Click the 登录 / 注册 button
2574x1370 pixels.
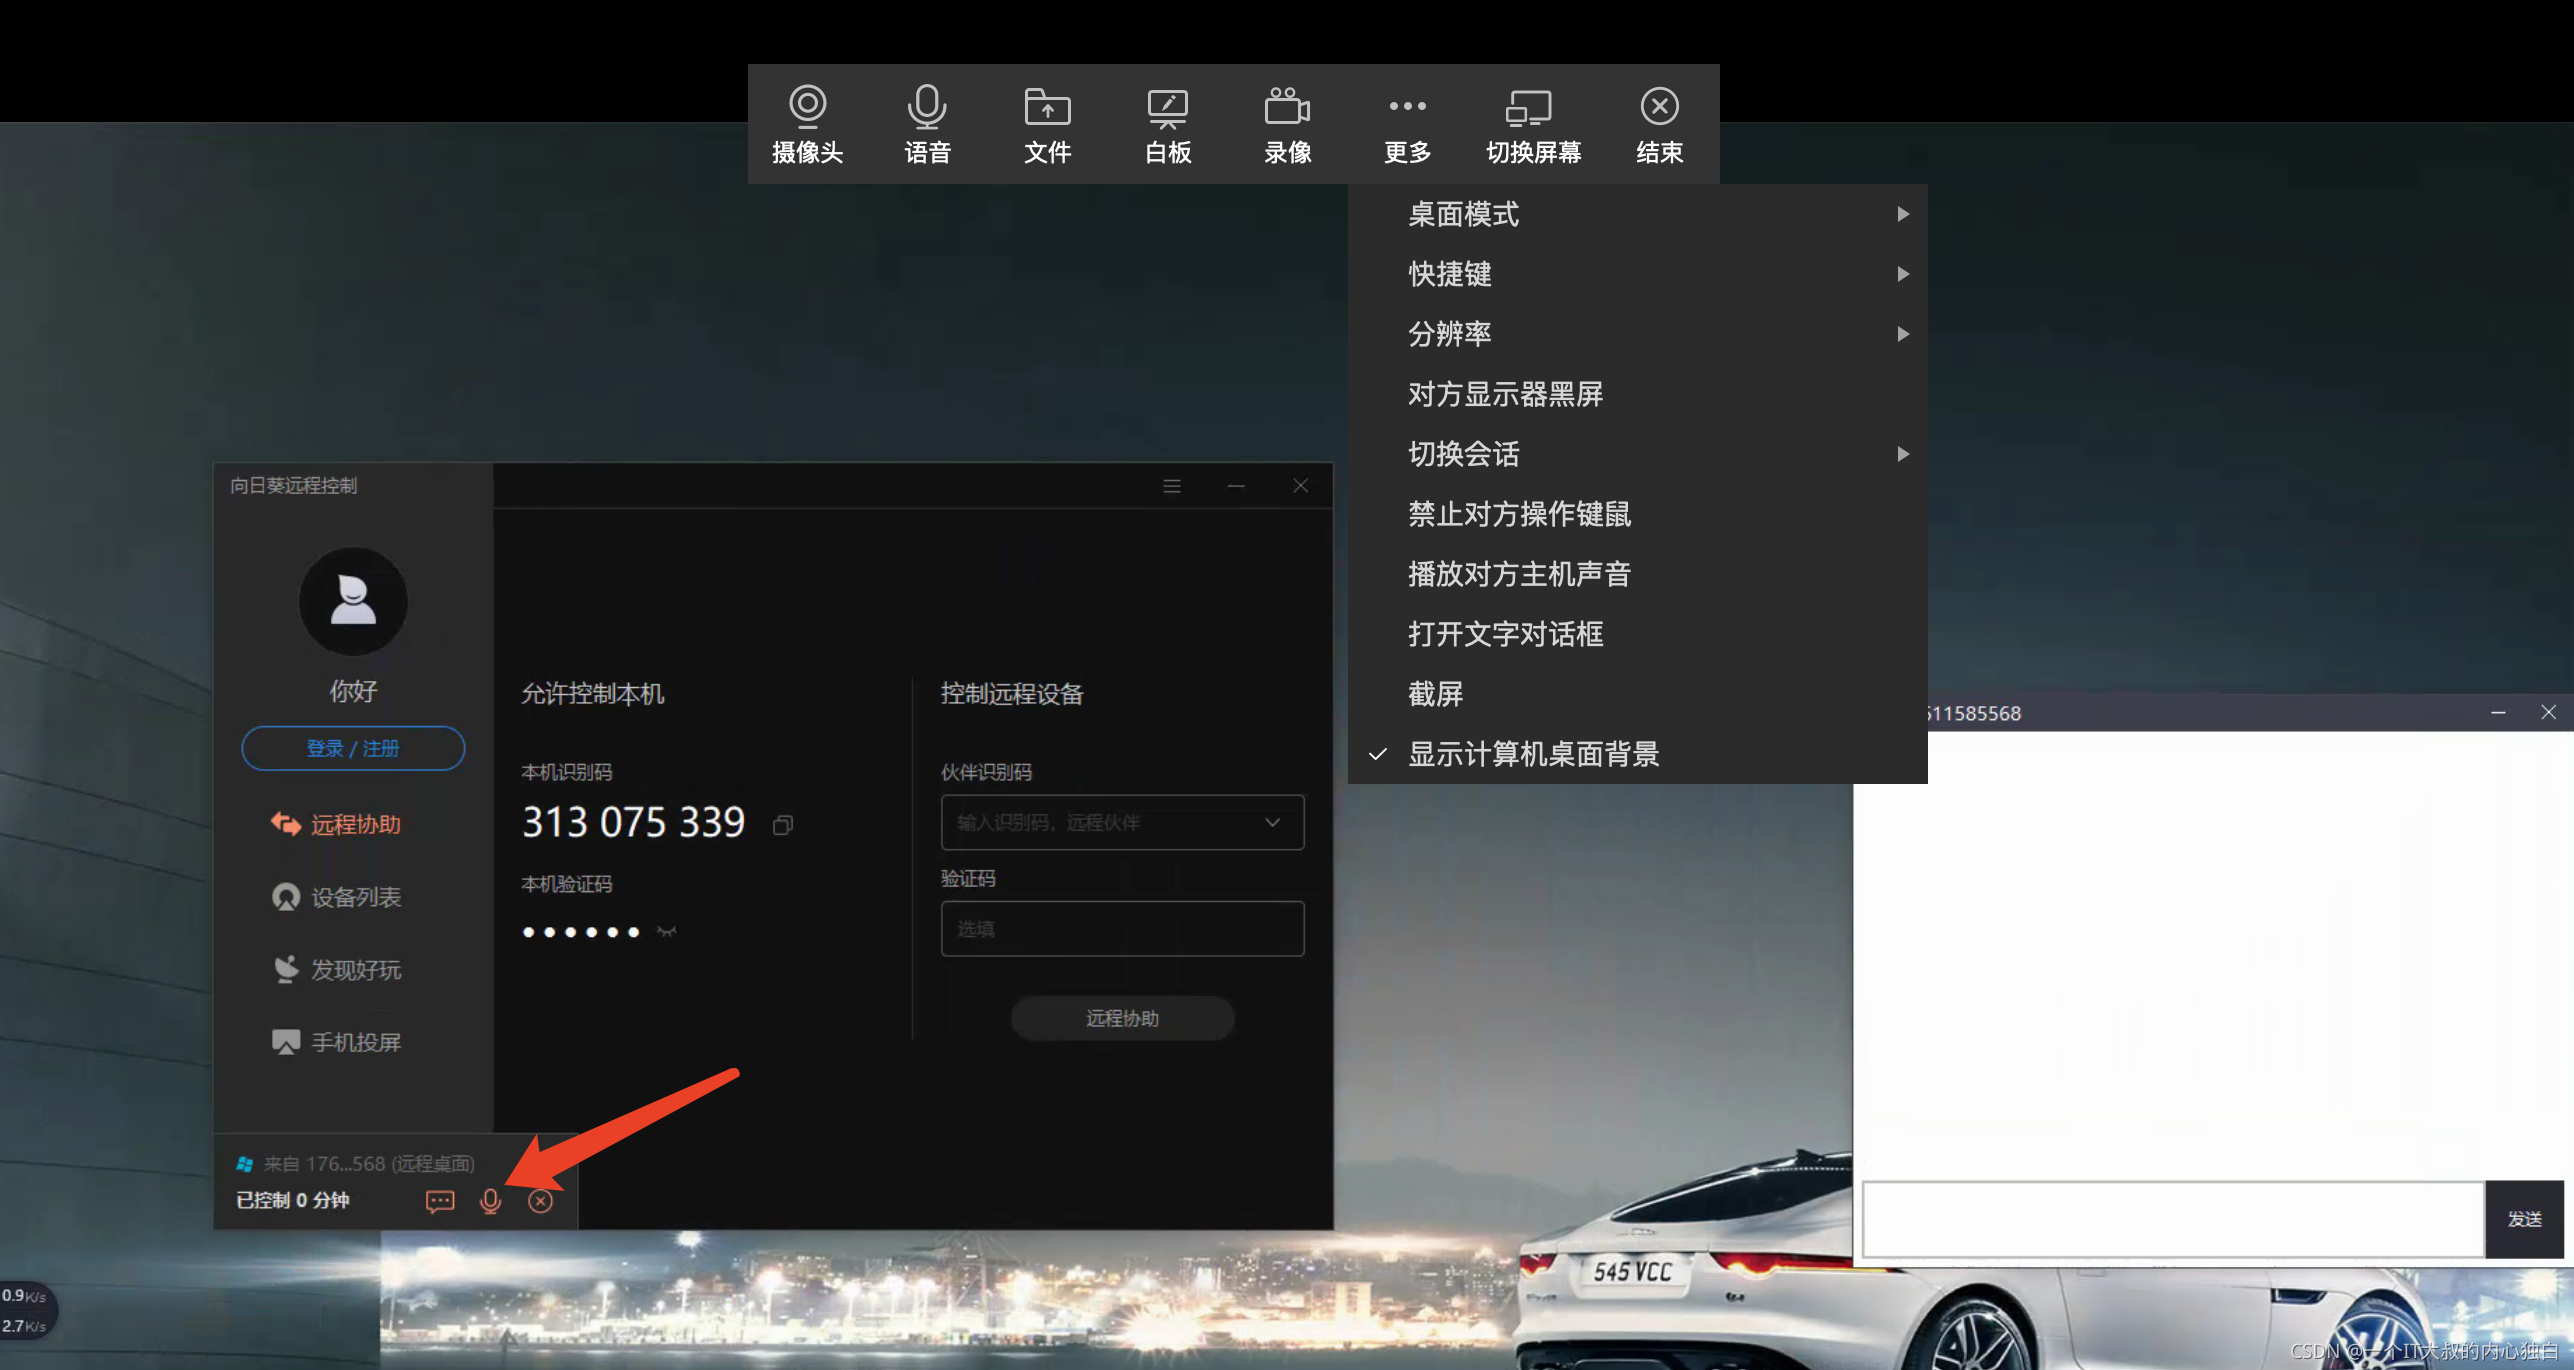353,749
